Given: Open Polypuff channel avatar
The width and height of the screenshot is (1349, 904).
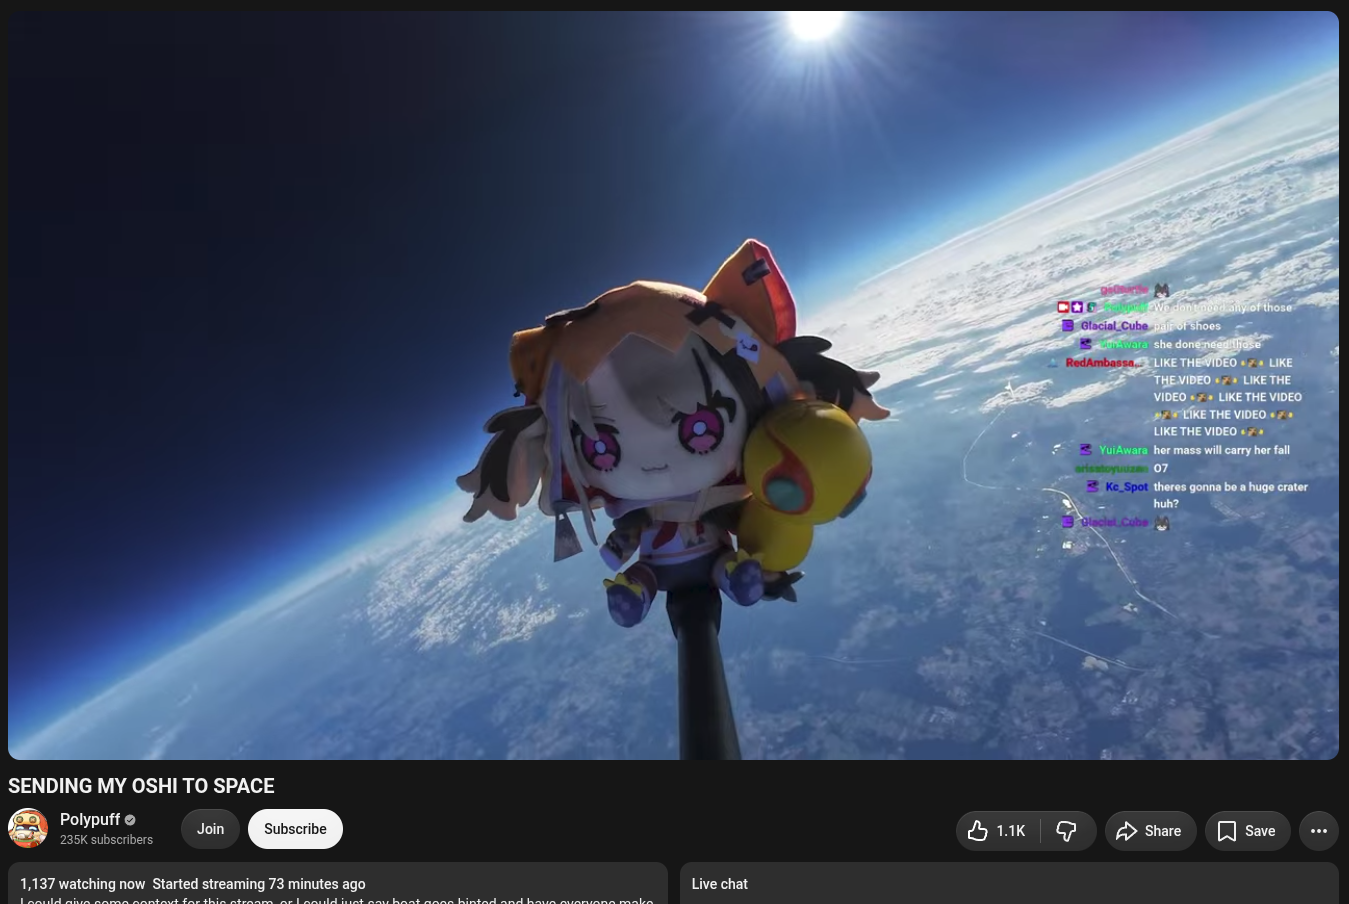Looking at the screenshot, I should tap(28, 829).
